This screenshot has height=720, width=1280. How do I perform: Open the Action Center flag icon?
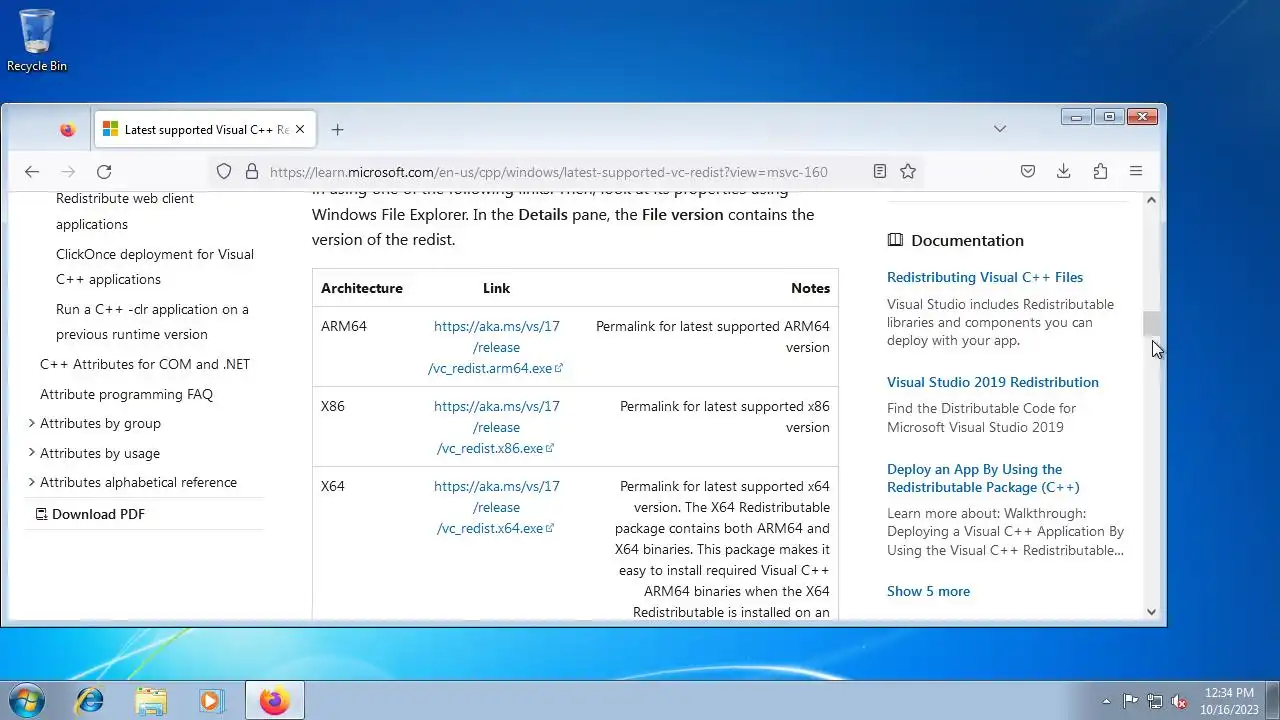pos(1130,701)
